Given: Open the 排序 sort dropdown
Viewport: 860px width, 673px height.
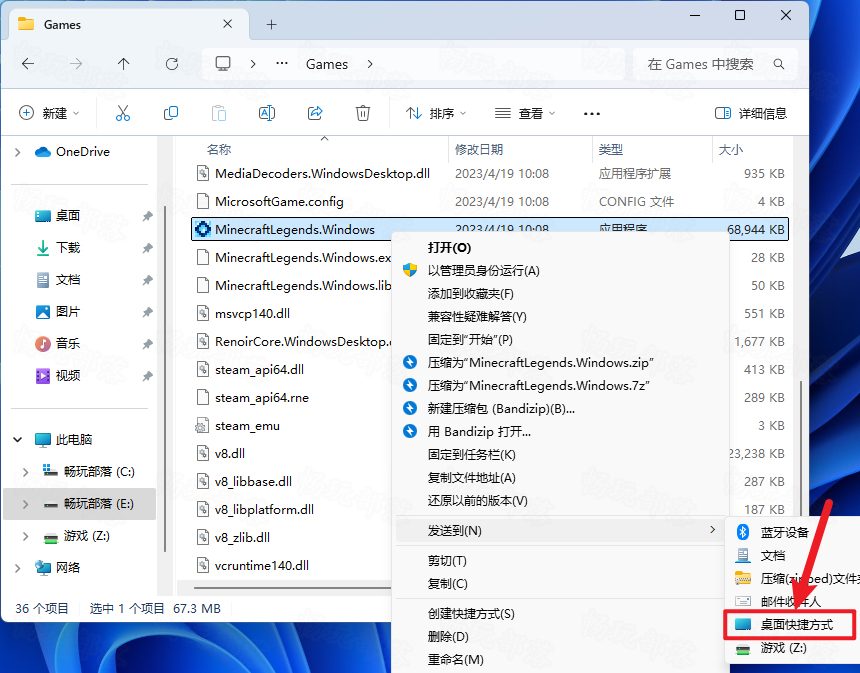Looking at the screenshot, I should [436, 113].
